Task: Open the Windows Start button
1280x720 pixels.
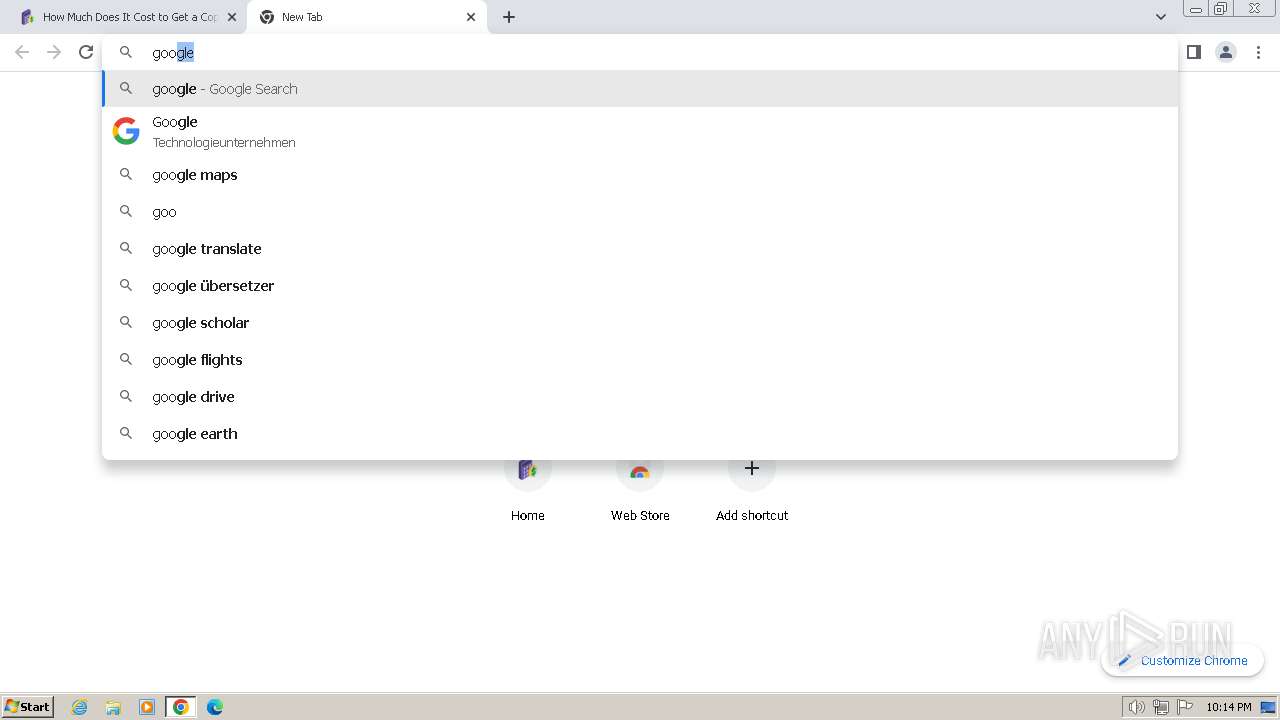Action: pyautogui.click(x=28, y=706)
